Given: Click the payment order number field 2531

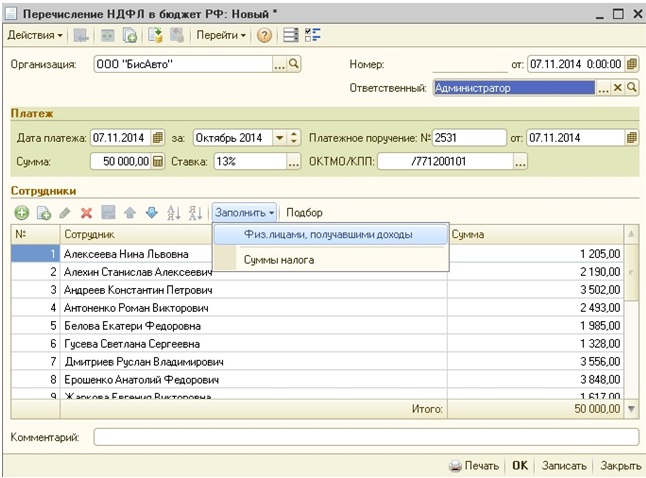Looking at the screenshot, I should coord(469,138).
